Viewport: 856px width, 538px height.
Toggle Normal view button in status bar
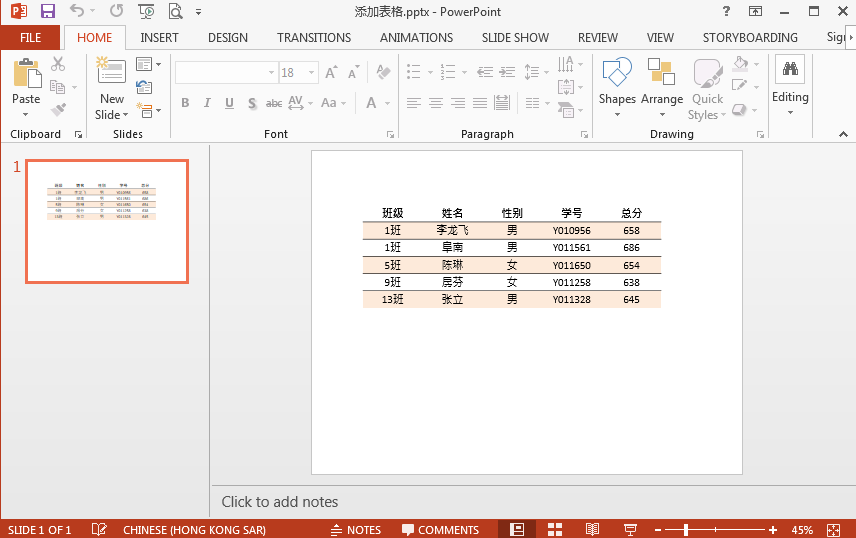[516, 529]
